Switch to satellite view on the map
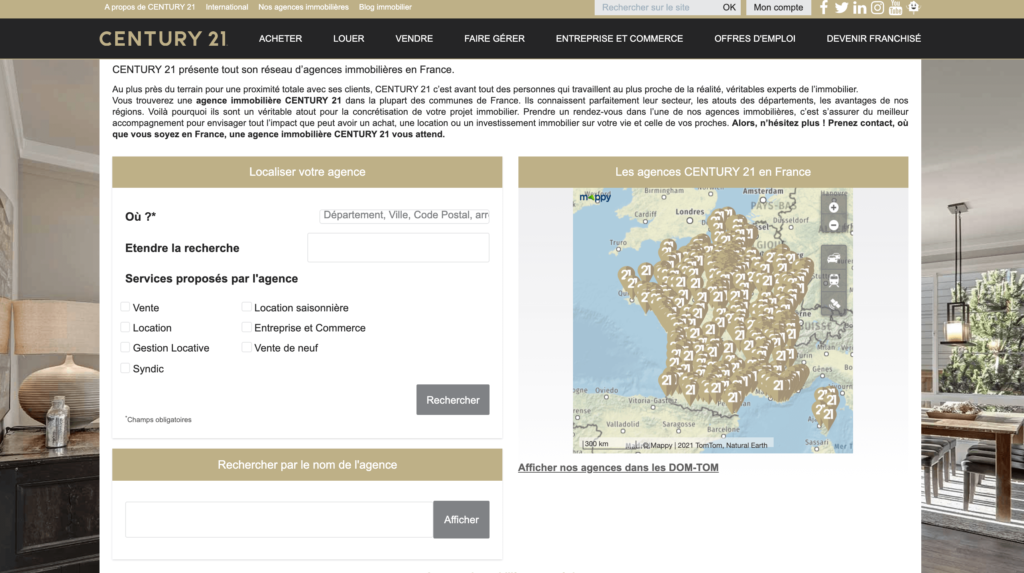Screen dimensions: 1024x573 833,304
